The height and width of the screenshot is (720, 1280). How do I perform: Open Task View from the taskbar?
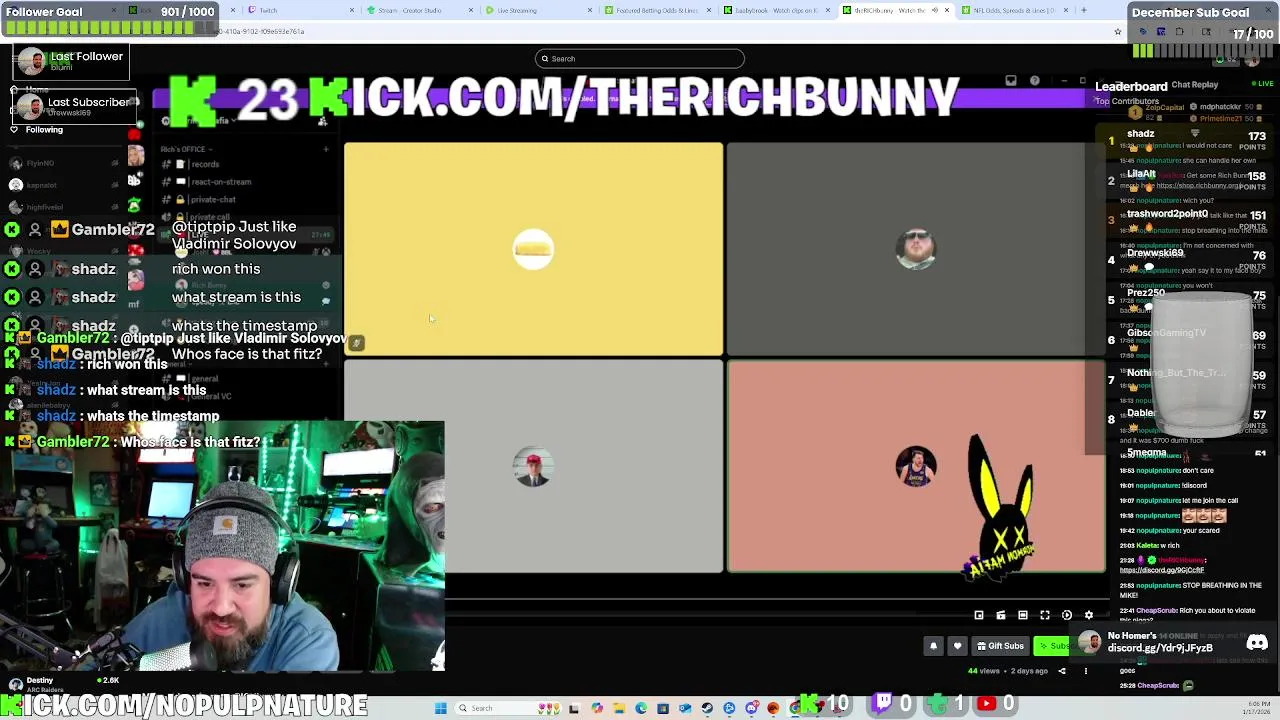[x=575, y=708]
